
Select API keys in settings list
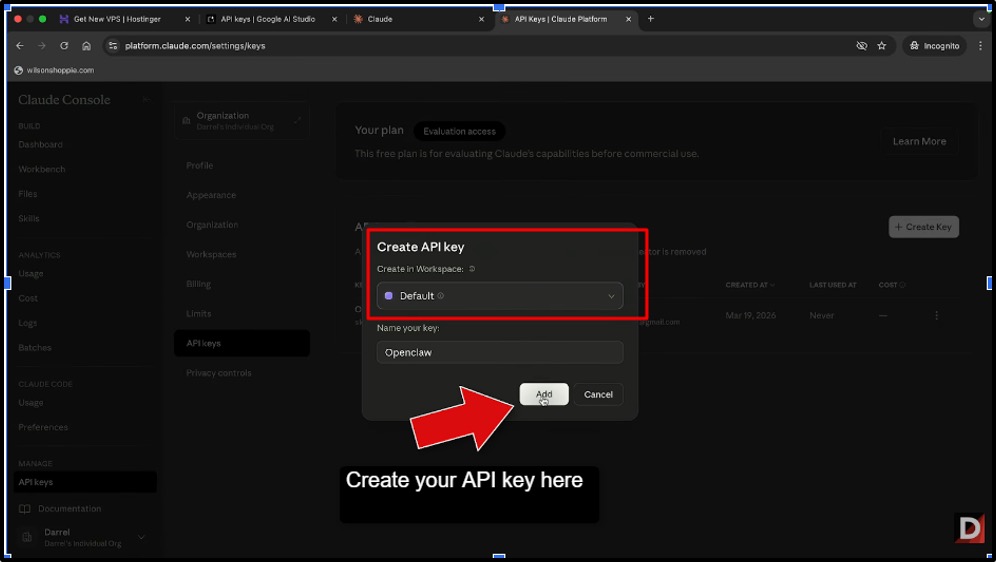click(x=242, y=344)
